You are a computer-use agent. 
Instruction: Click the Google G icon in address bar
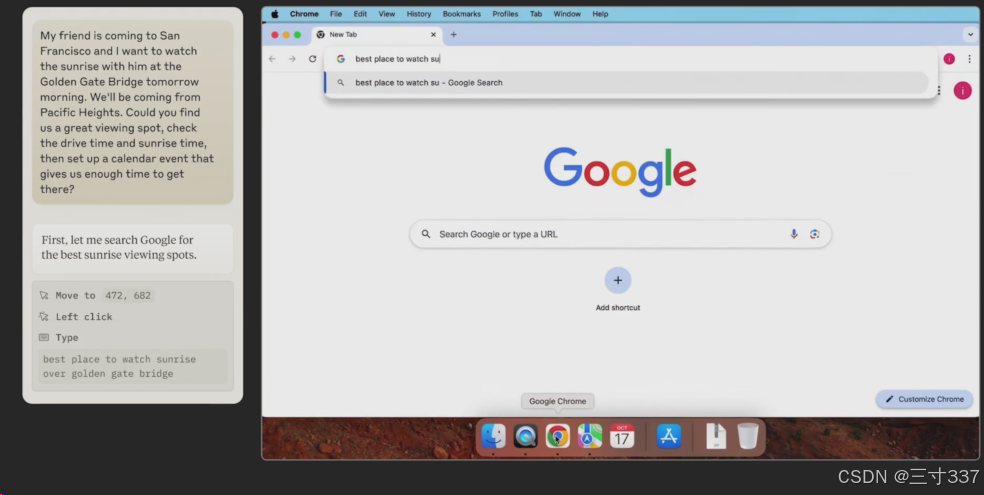pos(341,59)
